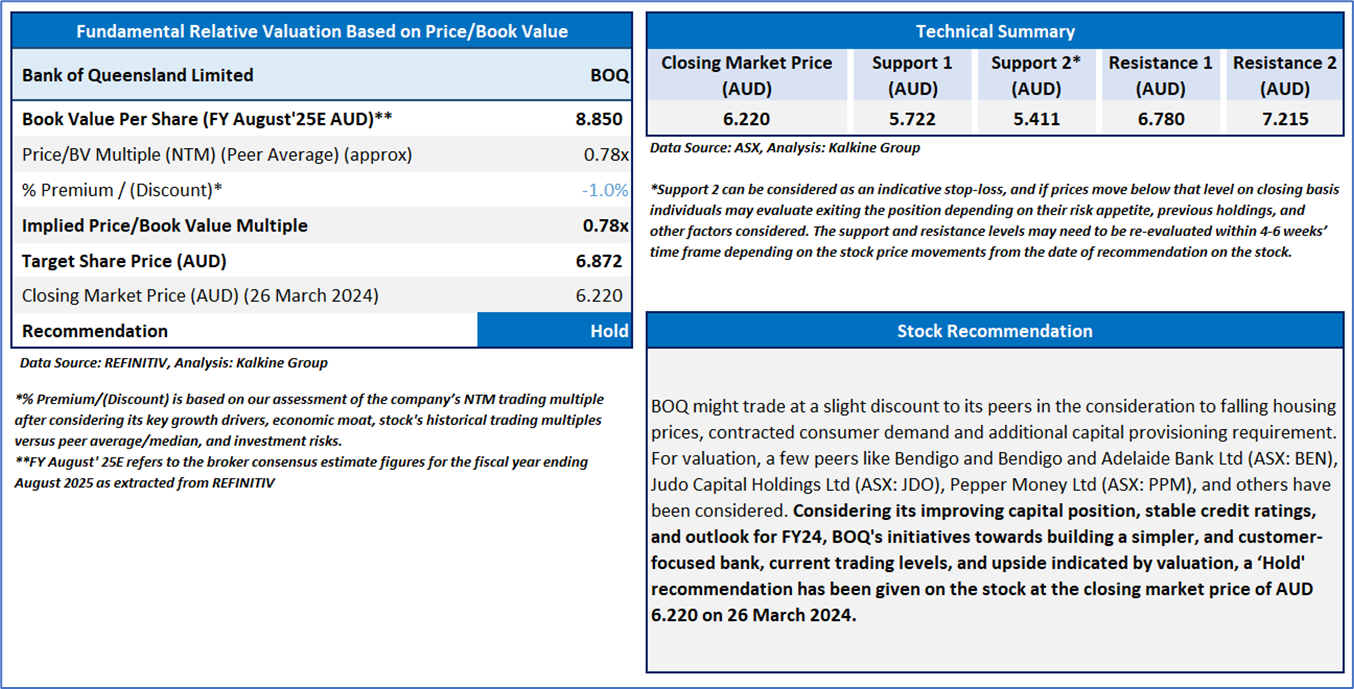Select the 'Resistance 2 (AUD)' column header
1354x689 pixels.
(1284, 75)
